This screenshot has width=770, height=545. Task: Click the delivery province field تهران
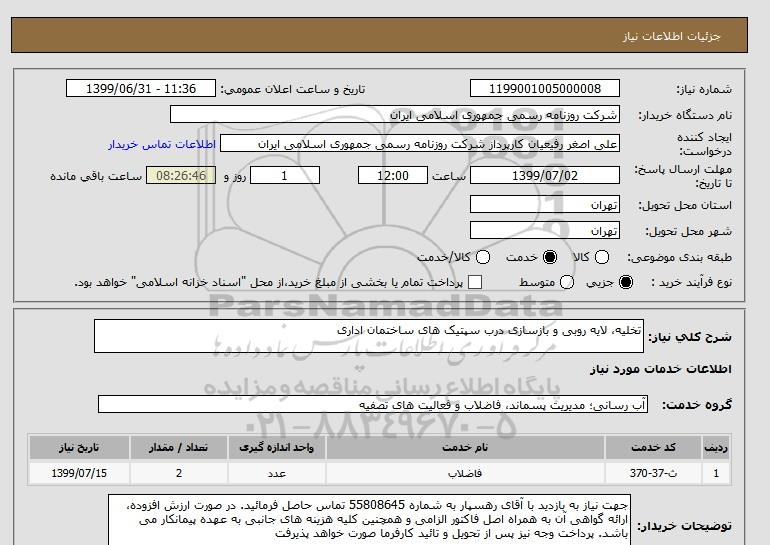coord(545,204)
